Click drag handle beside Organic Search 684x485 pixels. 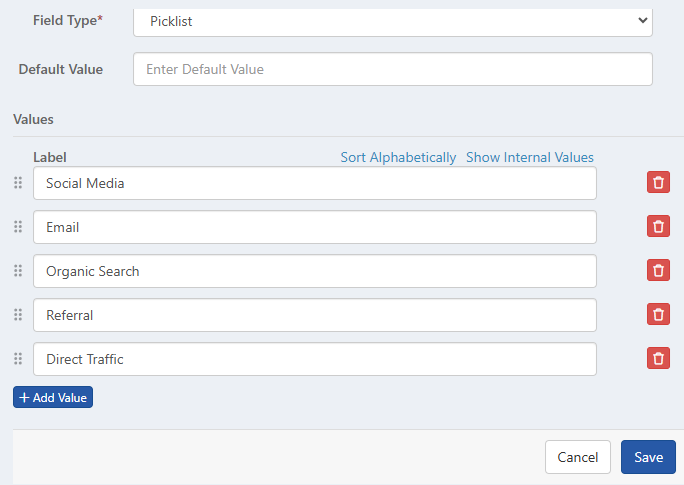18,271
